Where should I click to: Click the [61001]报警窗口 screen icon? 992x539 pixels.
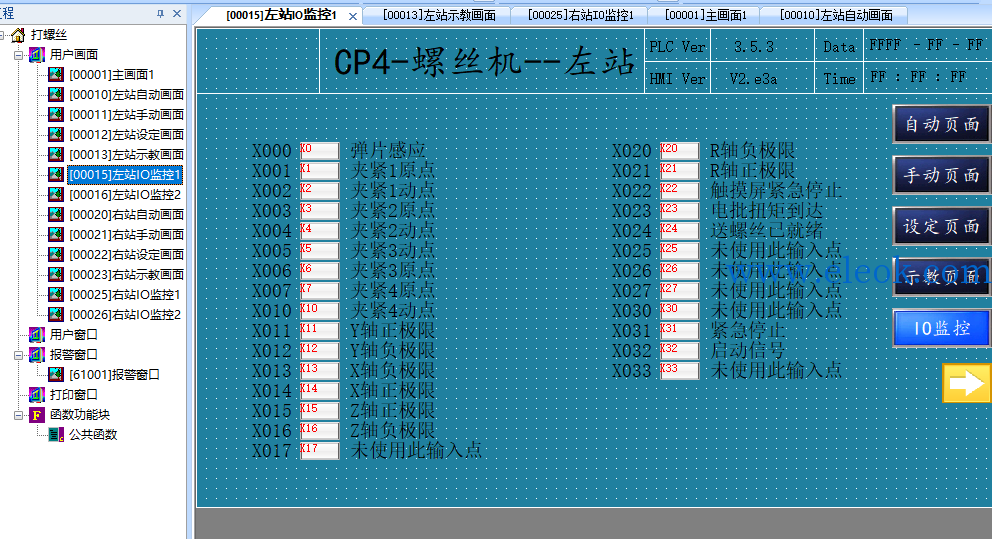pyautogui.click(x=56, y=375)
